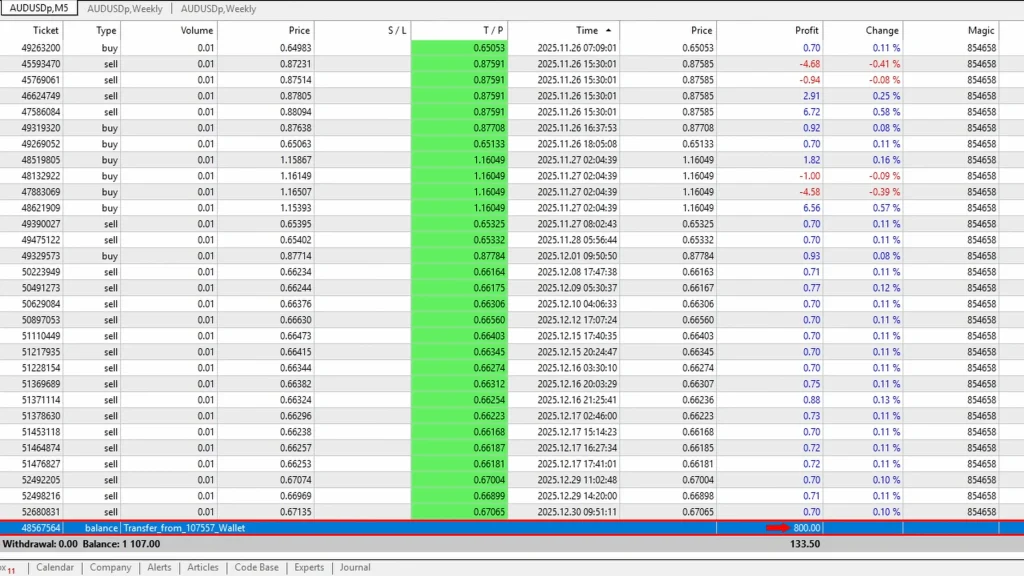Switch to the AUDUSDp,M5 chart tab
The image size is (1024, 576).
point(39,8)
